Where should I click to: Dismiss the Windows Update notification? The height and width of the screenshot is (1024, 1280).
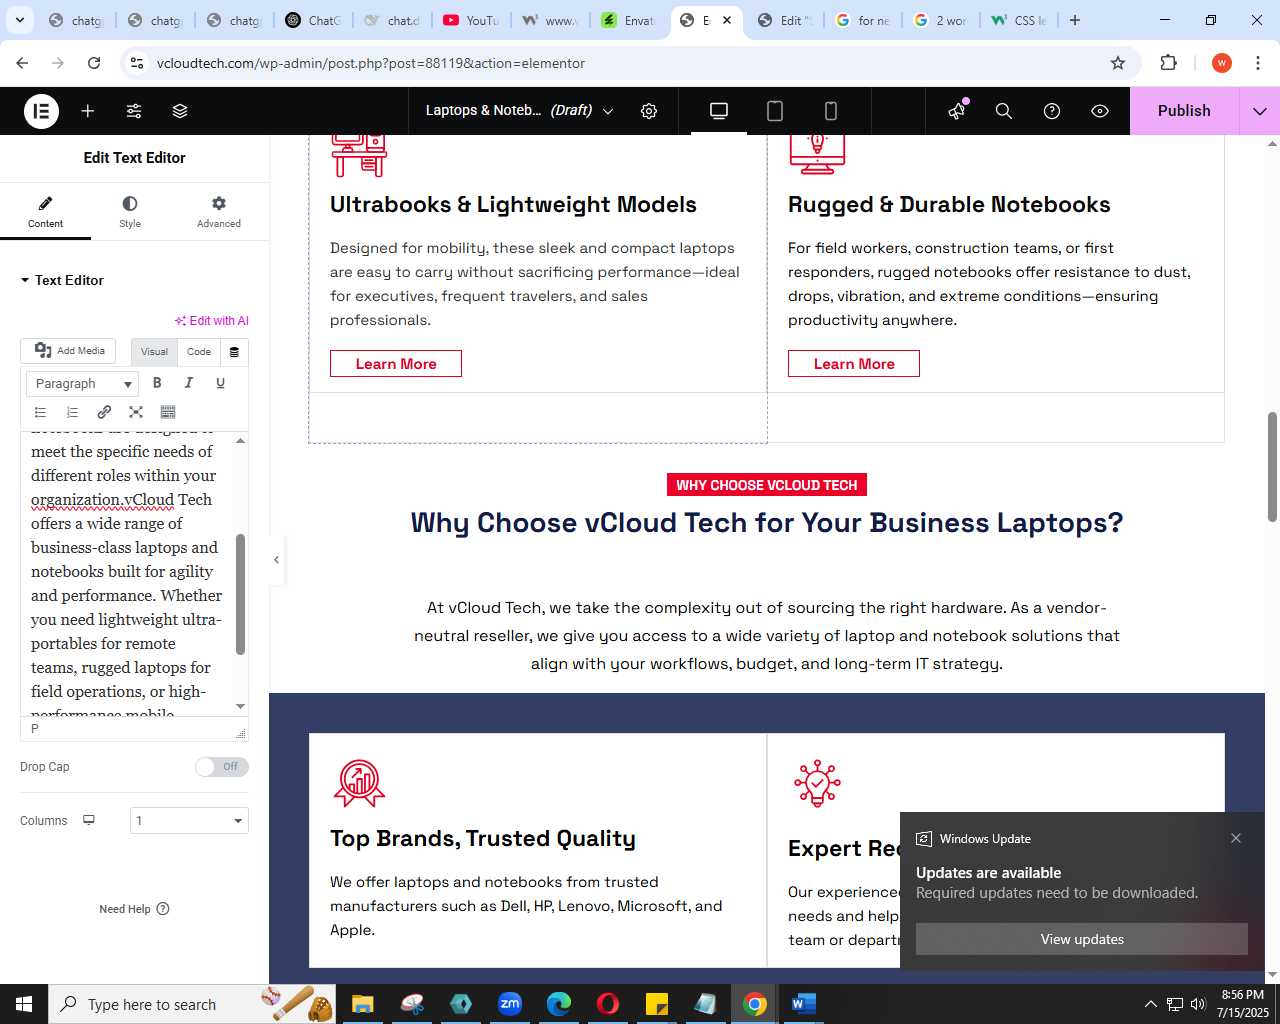coord(1236,838)
